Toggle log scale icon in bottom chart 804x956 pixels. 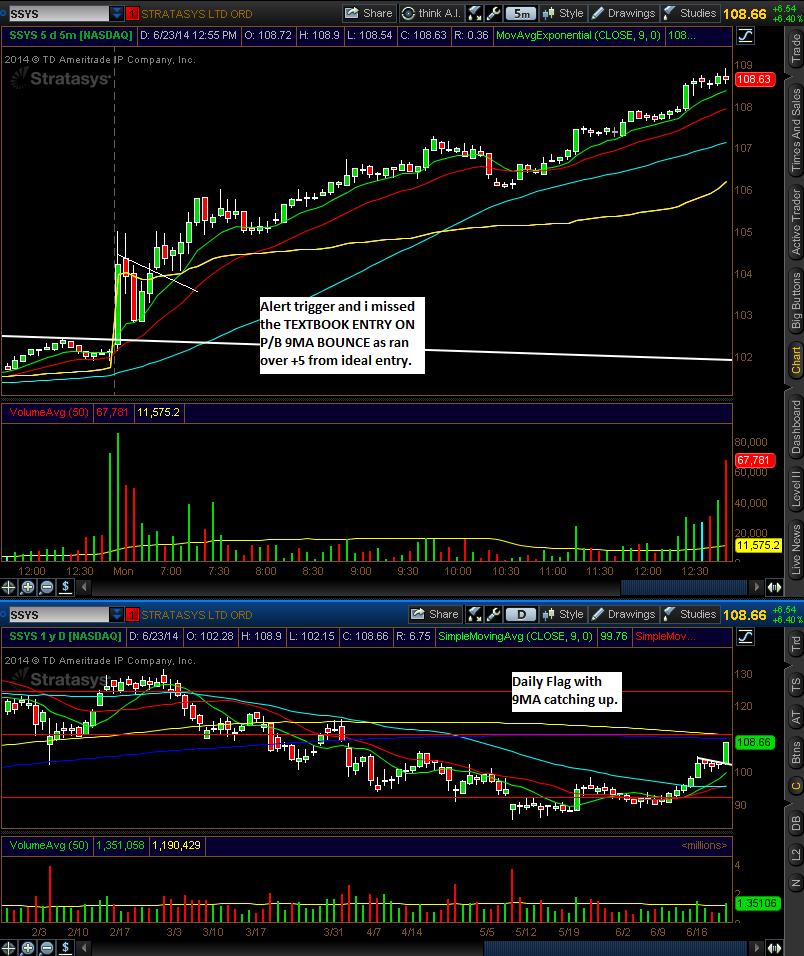[x=745, y=637]
